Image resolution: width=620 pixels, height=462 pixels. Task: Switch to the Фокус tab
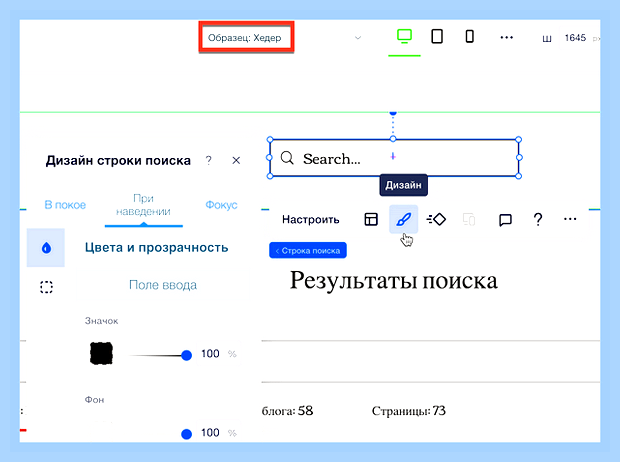[x=221, y=205]
